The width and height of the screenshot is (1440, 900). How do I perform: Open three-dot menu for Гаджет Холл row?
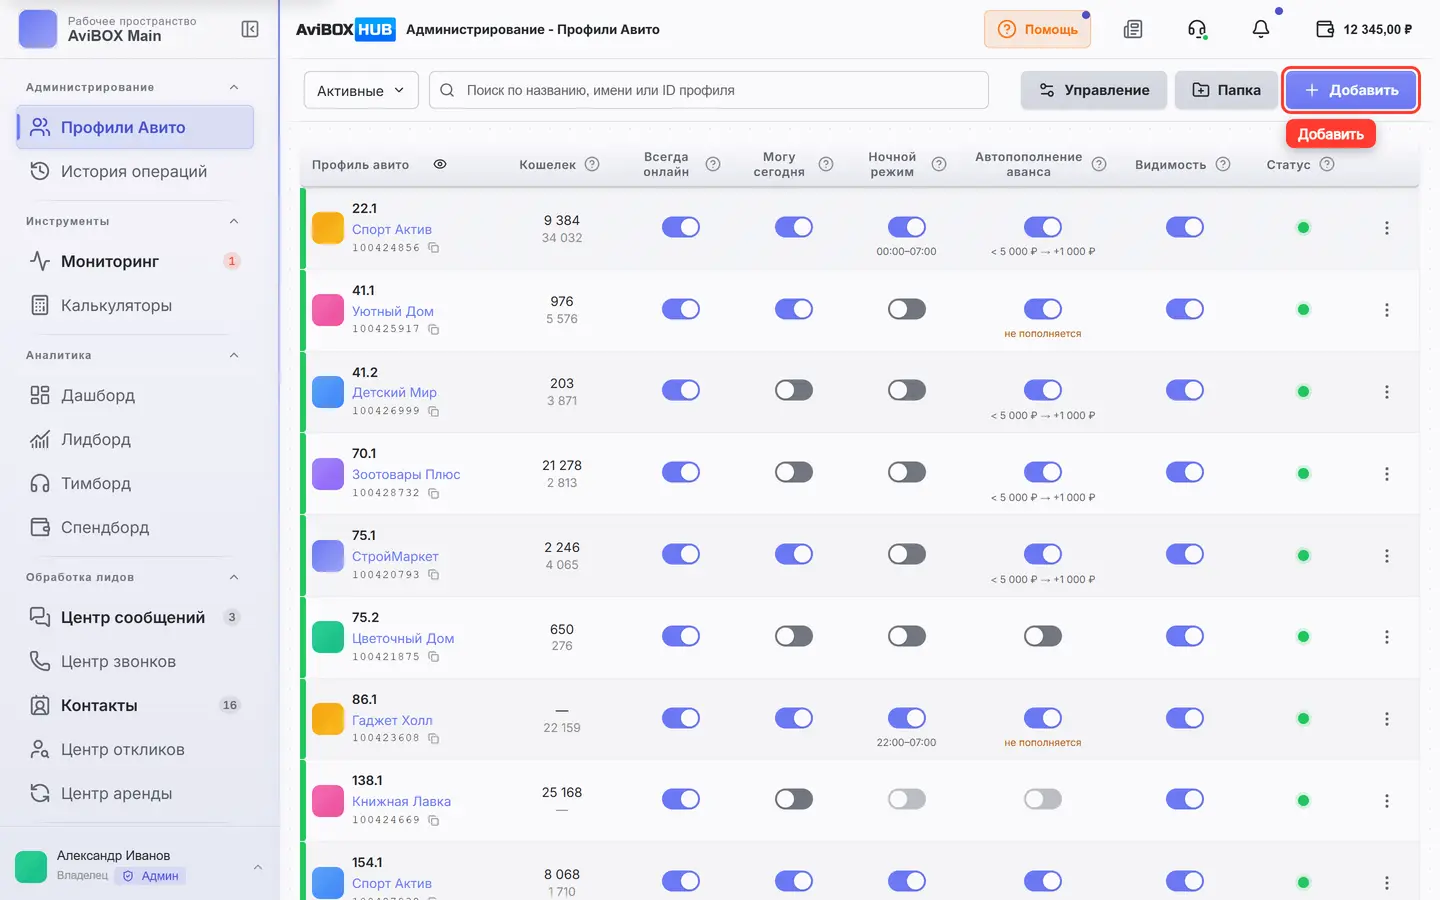1386,719
